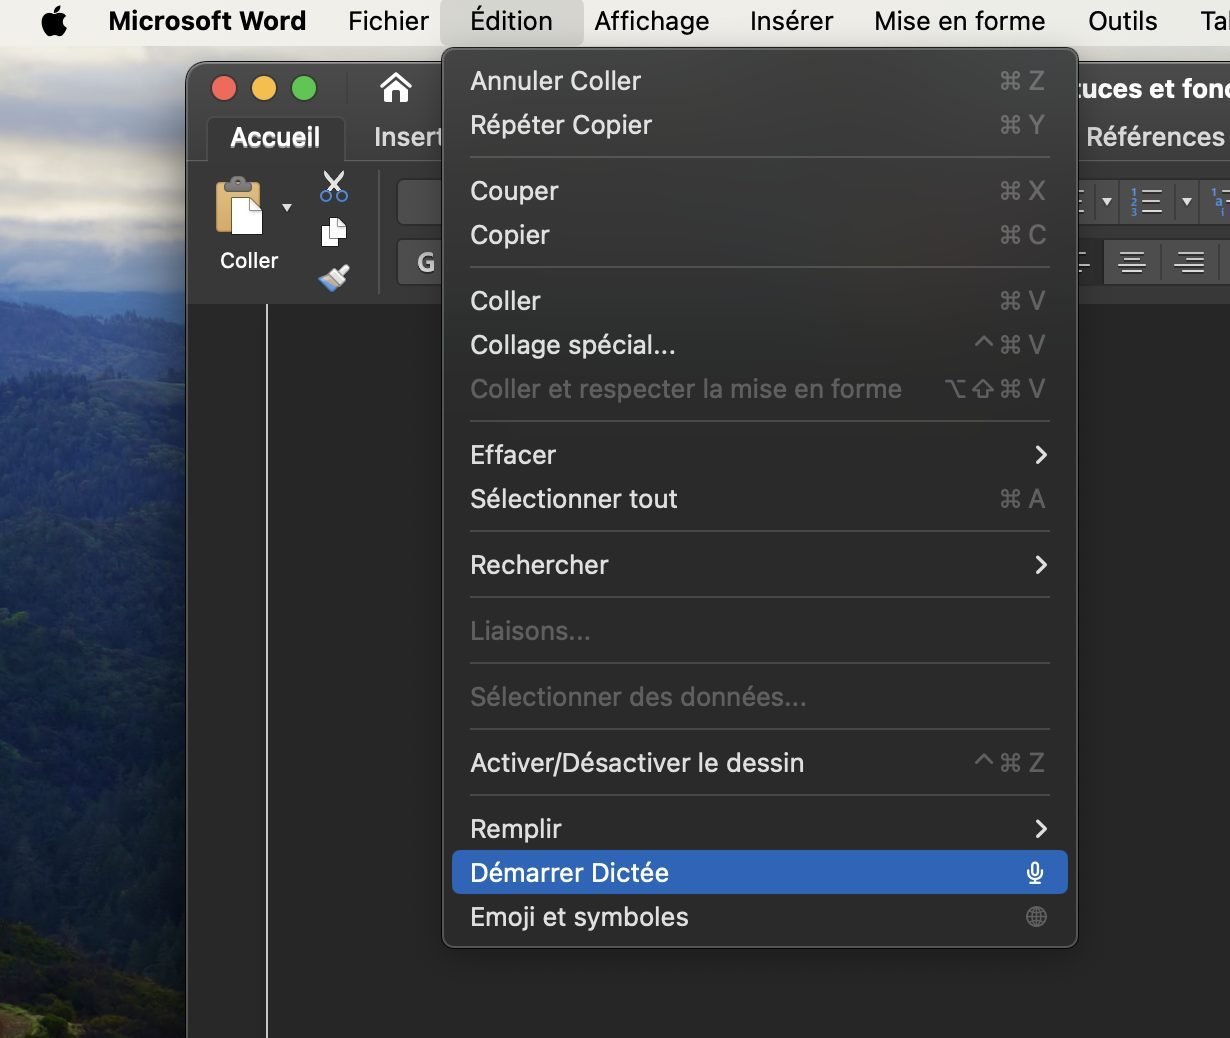Screen dimensions: 1230x1038
Task: Choose Annuler Coller
Action: coord(759,81)
